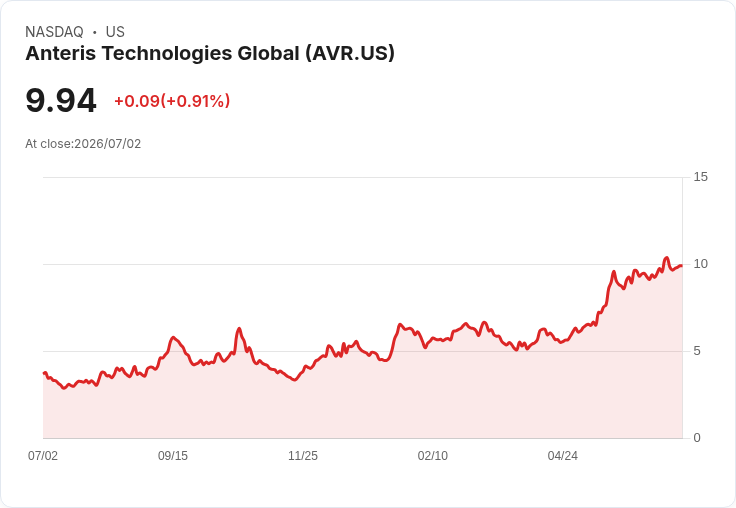Click the chart line's highest peak above 10

[666, 257]
